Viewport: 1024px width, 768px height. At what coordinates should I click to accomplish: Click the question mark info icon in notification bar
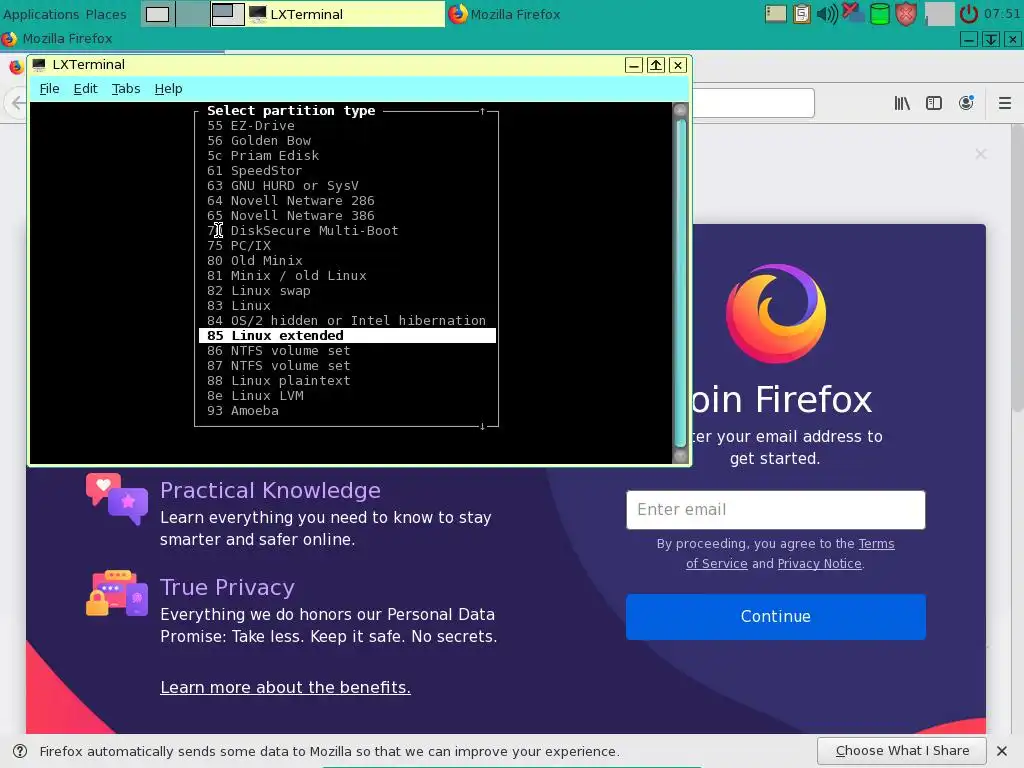click(x=20, y=751)
